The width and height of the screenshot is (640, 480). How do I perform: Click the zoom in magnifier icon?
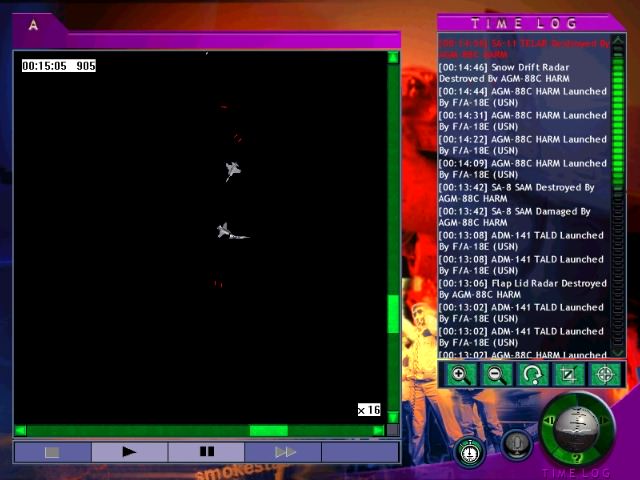[460, 375]
